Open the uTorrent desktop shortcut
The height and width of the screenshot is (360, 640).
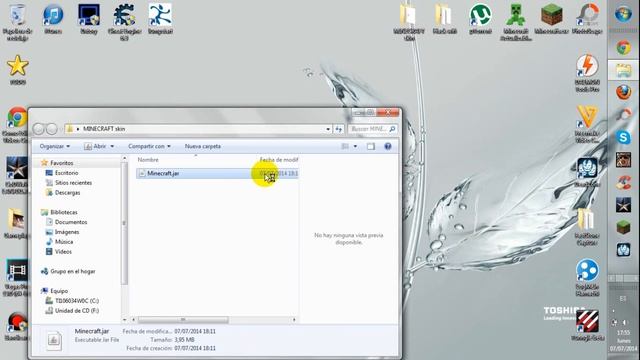[480, 19]
